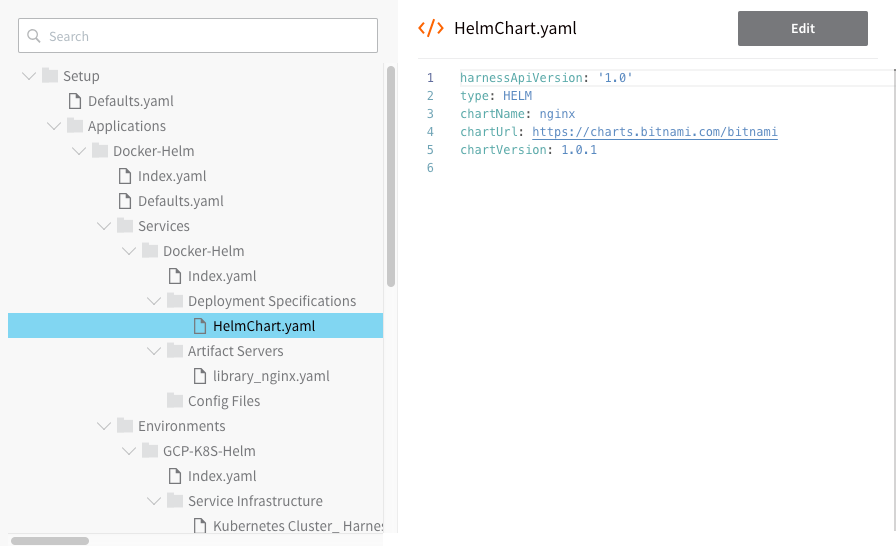Click the 'type: HELM' text on line 2
Screen dimensions: 896x546
(496, 96)
